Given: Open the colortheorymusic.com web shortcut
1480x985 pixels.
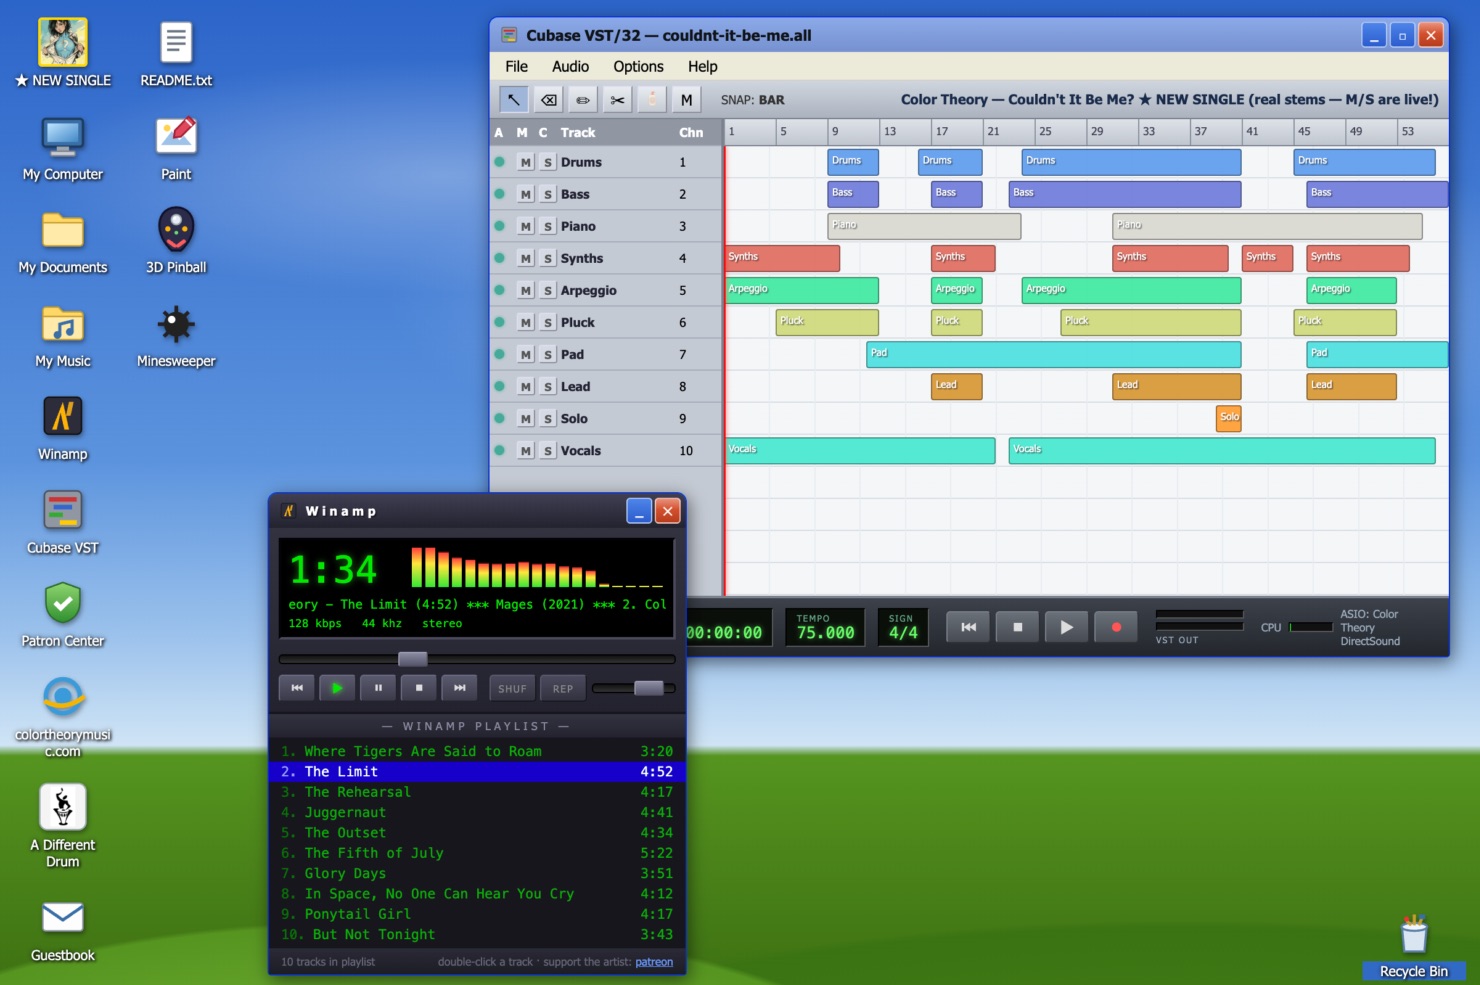Looking at the screenshot, I should (63, 716).
